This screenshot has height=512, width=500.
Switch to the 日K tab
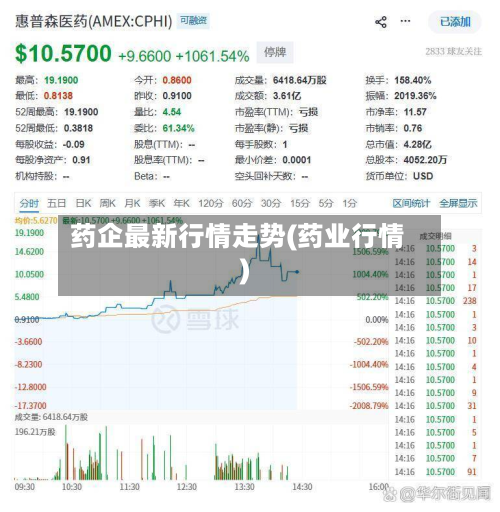point(83,203)
